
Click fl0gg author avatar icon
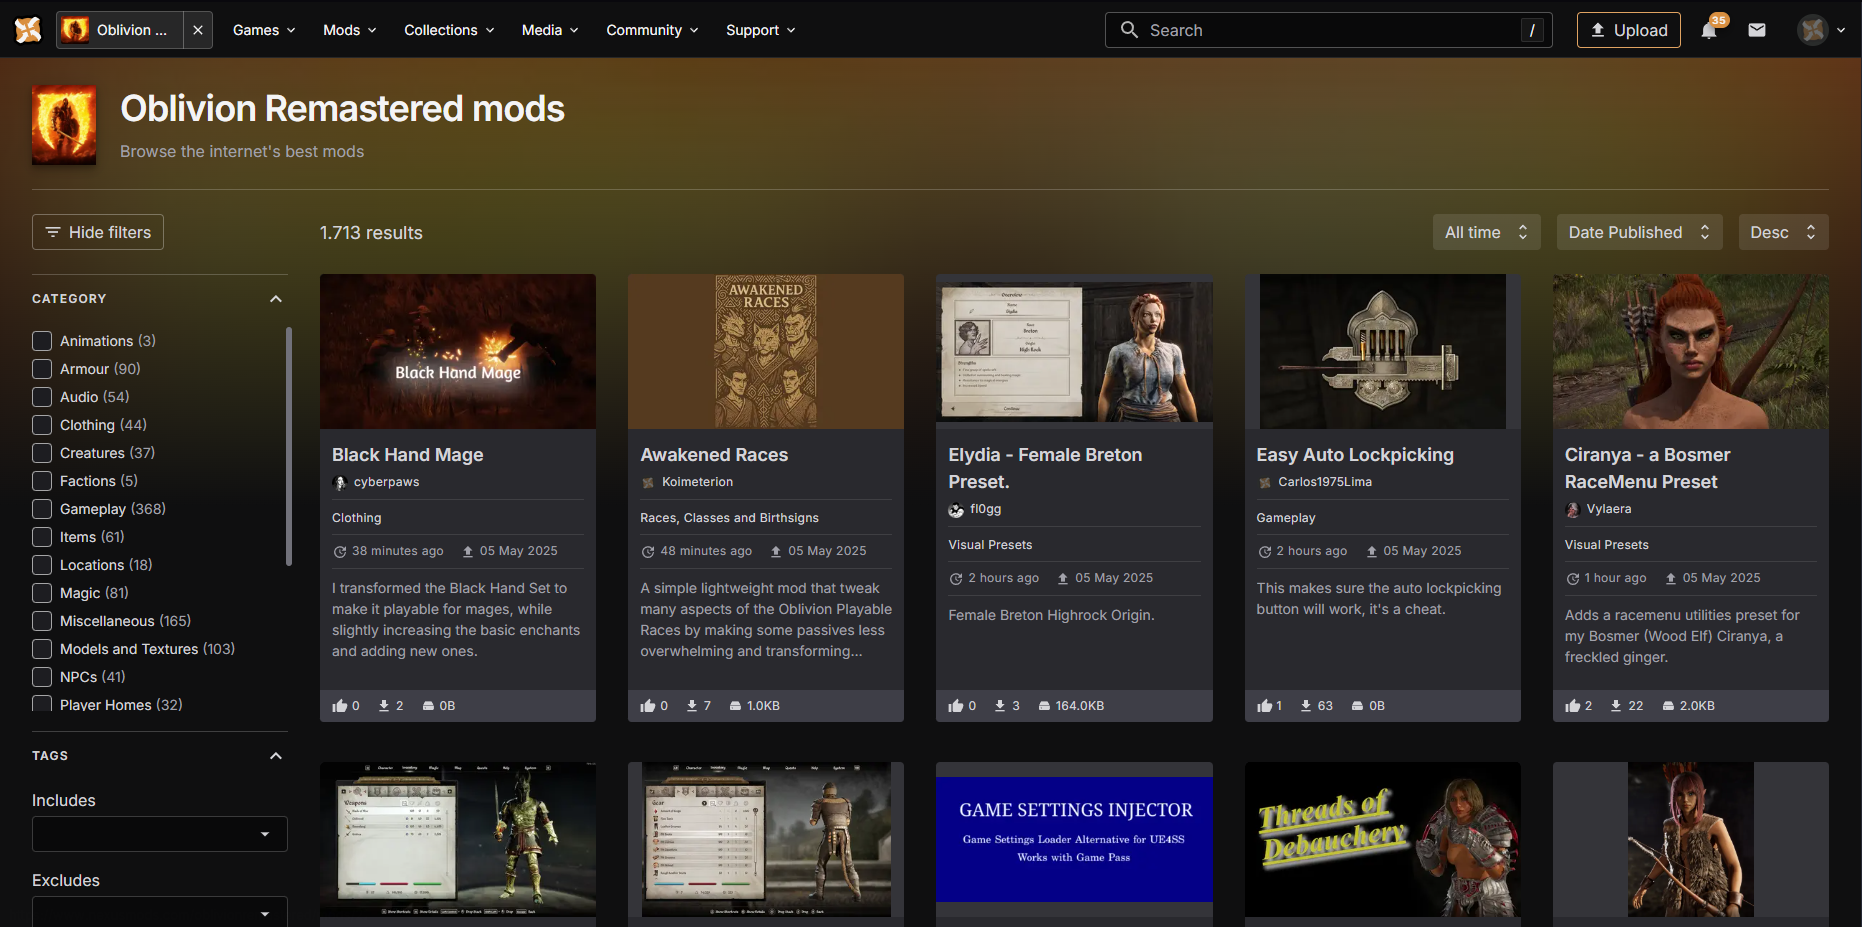[956, 509]
